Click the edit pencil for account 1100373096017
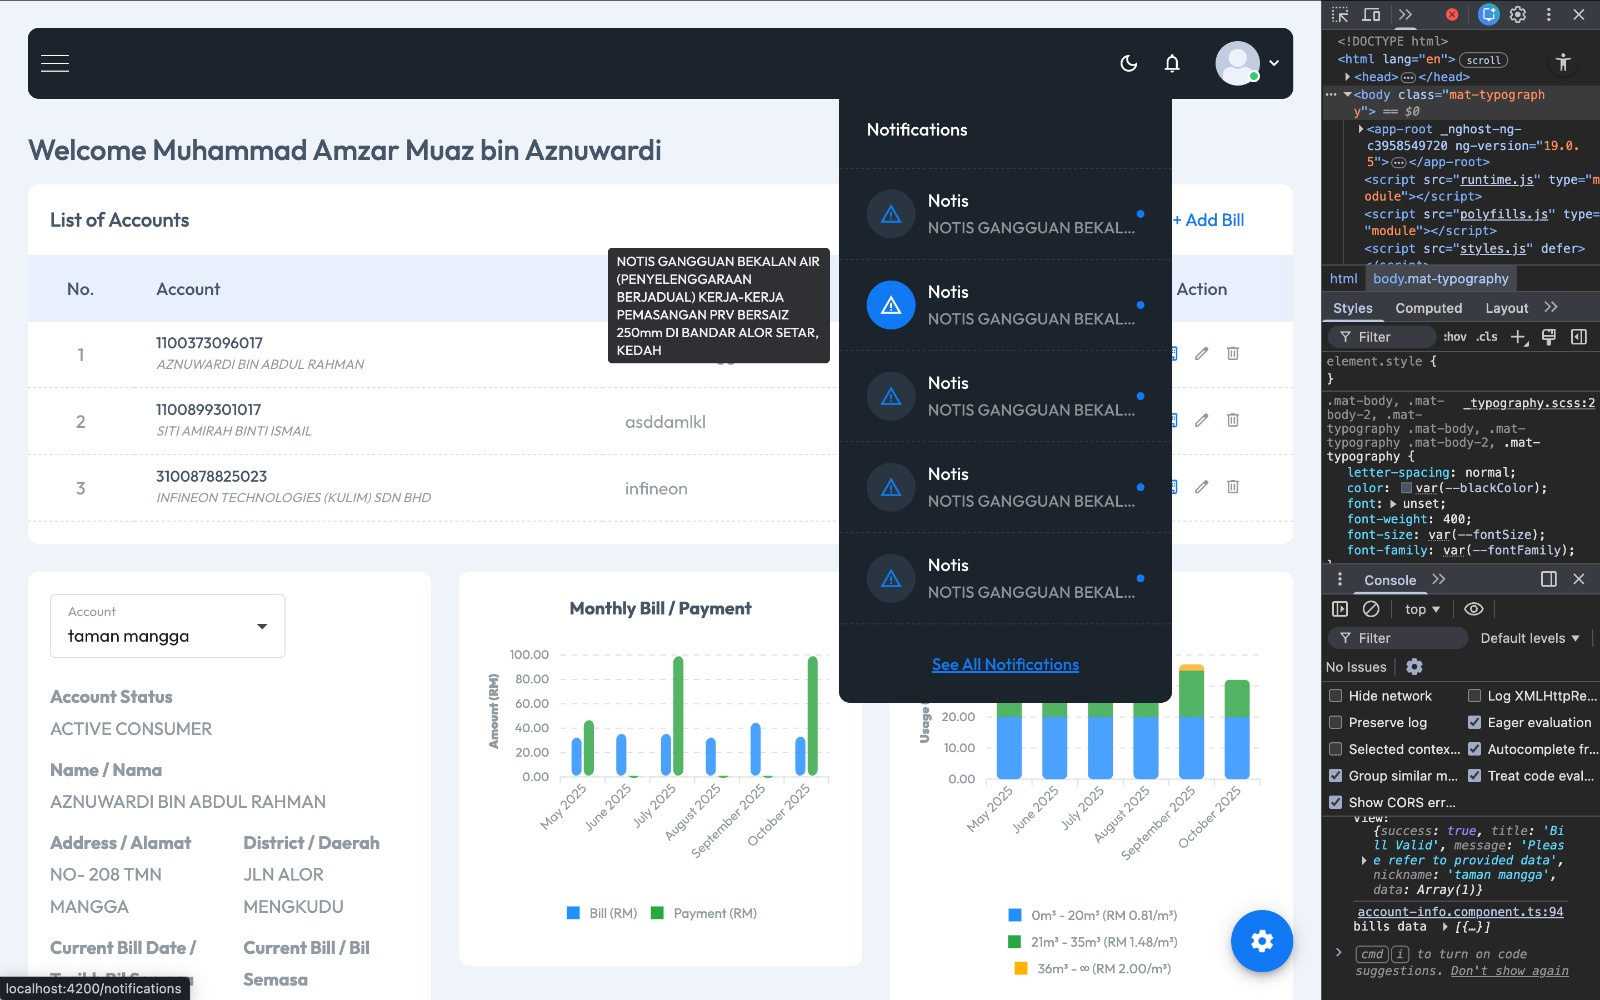The height and width of the screenshot is (1000, 1600). (1201, 353)
